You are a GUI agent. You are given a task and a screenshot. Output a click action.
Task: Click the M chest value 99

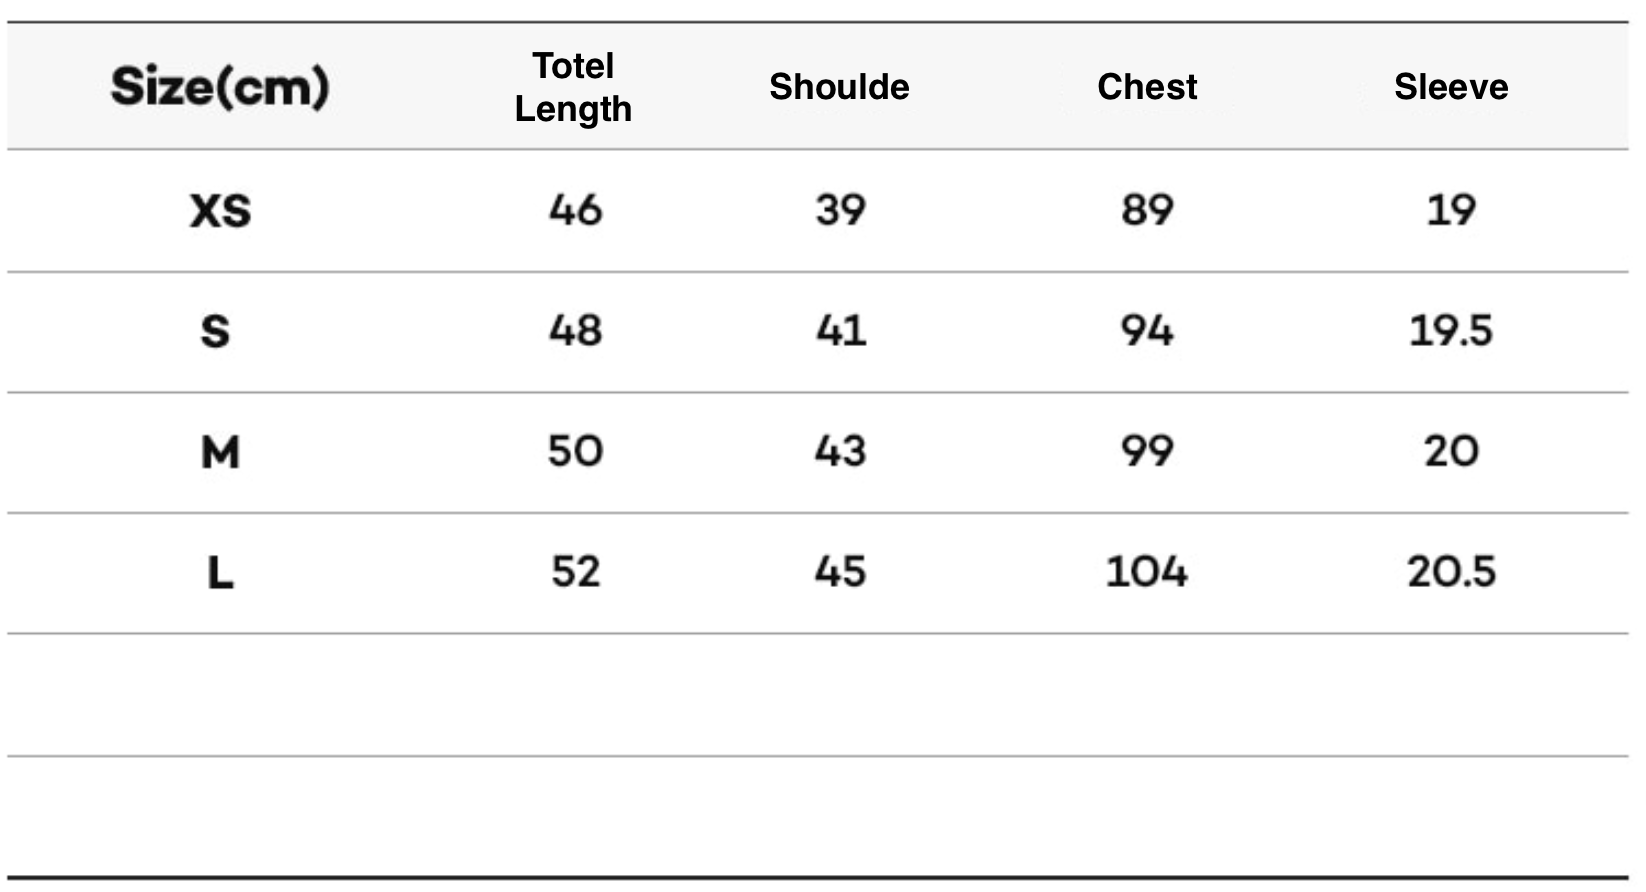pyautogui.click(x=1147, y=451)
